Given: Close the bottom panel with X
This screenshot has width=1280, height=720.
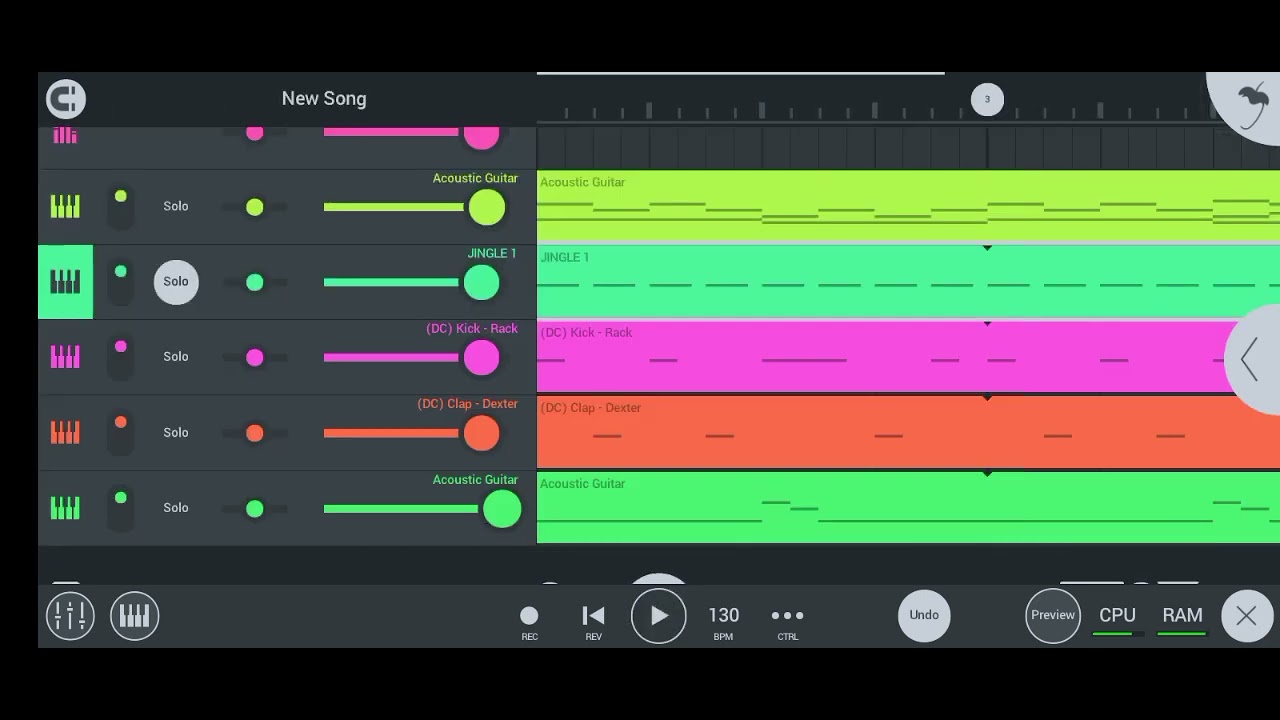Looking at the screenshot, I should pos(1246,616).
